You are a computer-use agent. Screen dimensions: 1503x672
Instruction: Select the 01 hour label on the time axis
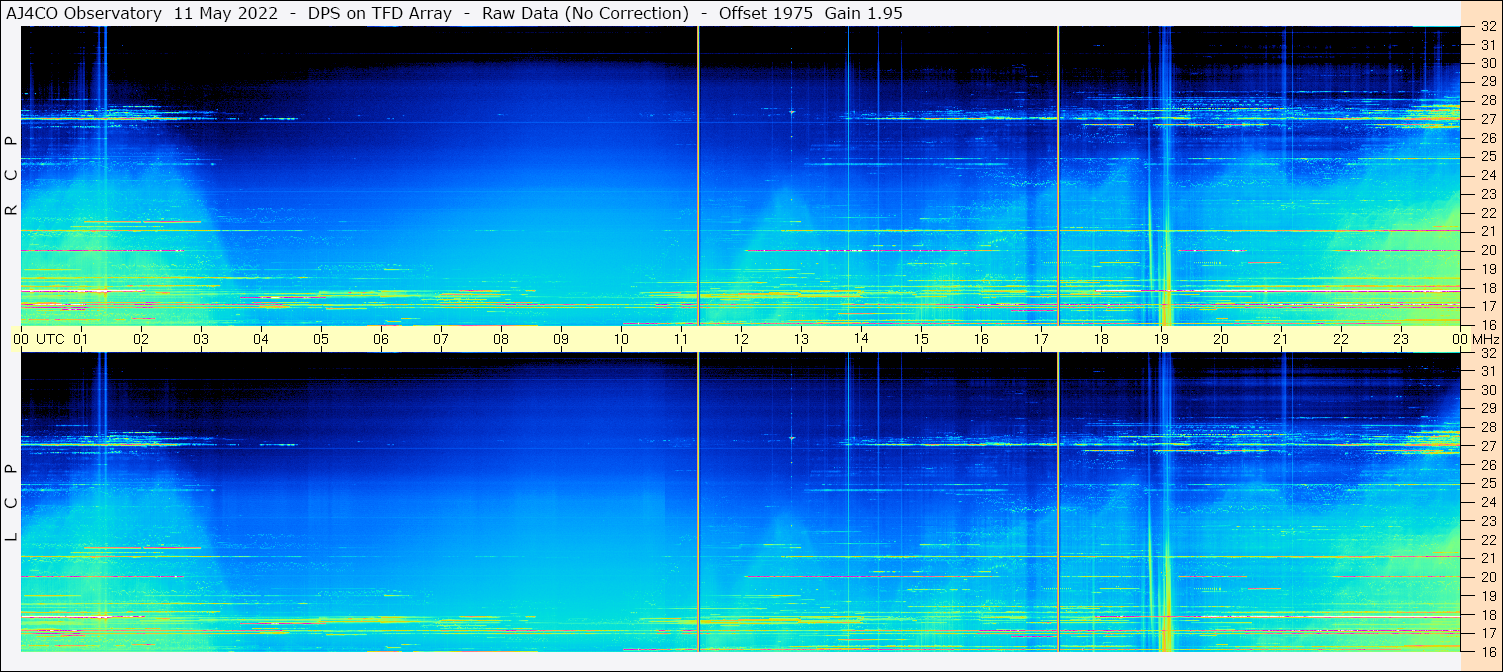tap(81, 339)
